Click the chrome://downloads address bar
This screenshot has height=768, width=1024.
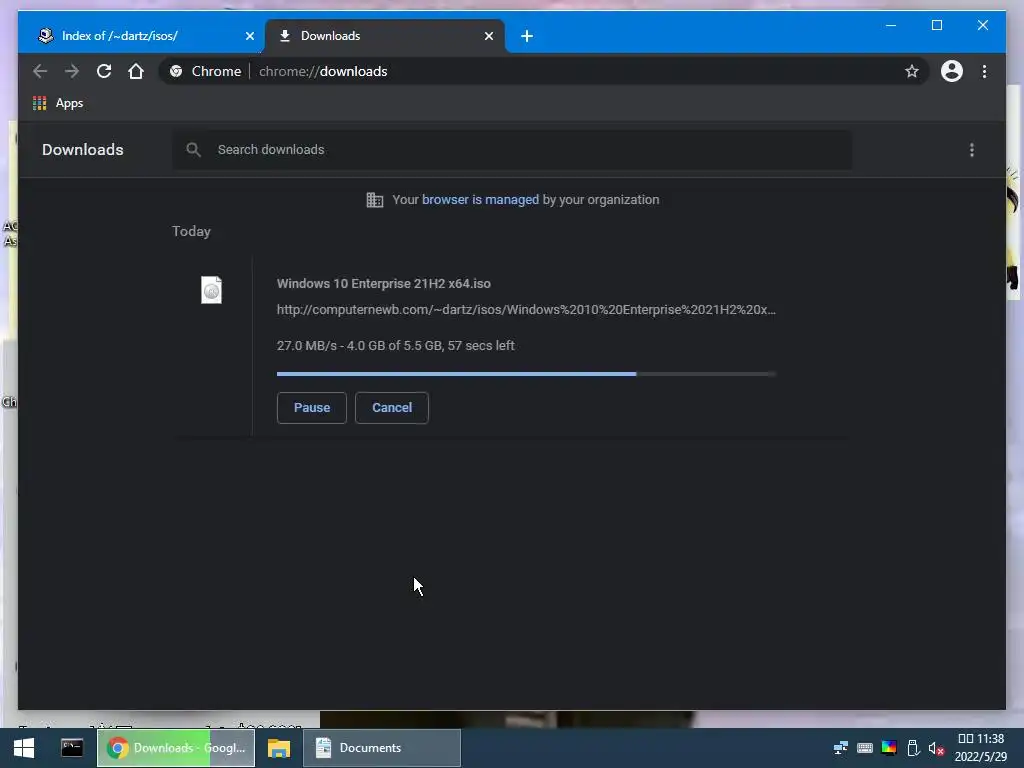click(543, 71)
